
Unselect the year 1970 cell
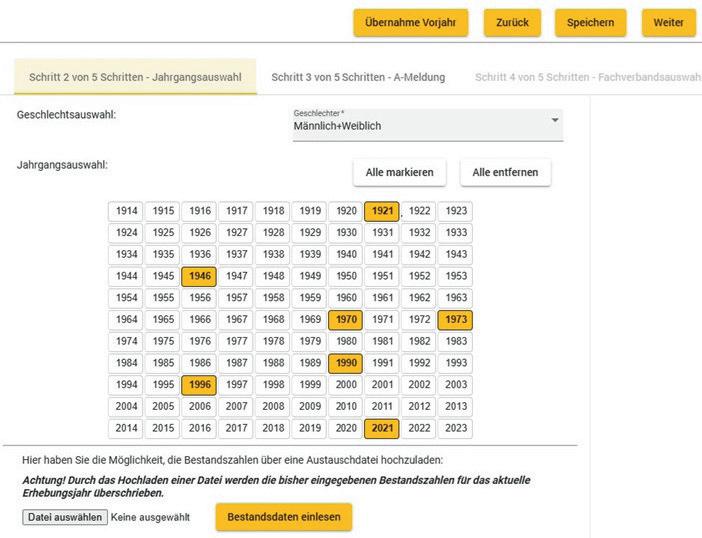point(346,320)
